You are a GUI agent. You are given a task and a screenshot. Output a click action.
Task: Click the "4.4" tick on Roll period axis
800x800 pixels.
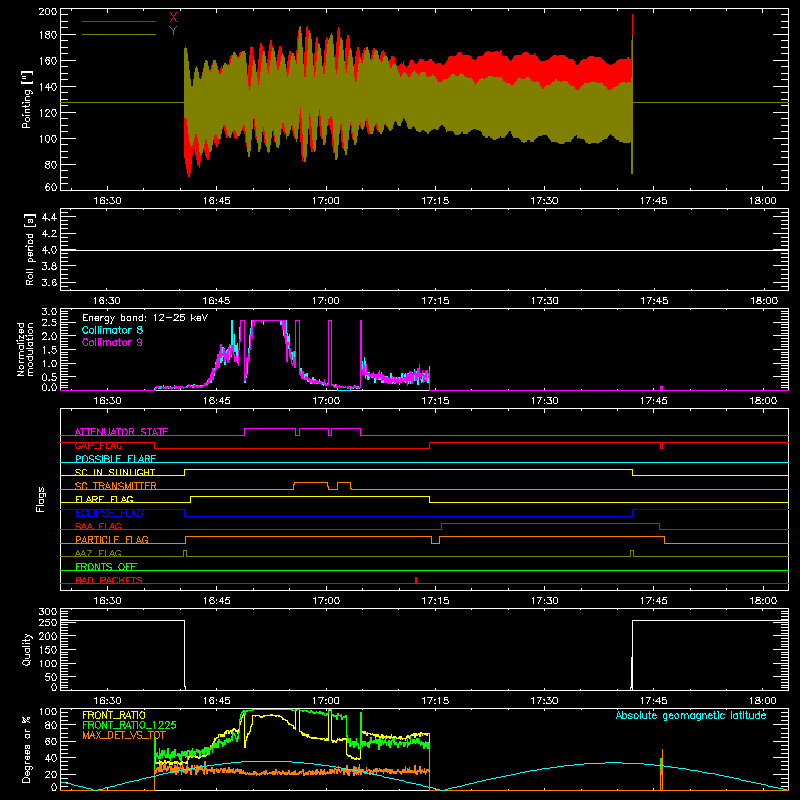click(x=49, y=217)
